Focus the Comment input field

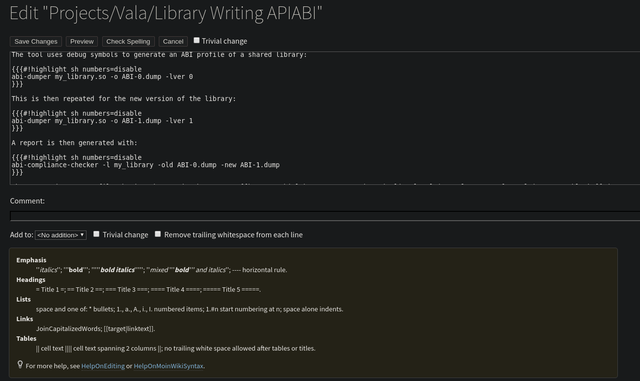click(325, 216)
